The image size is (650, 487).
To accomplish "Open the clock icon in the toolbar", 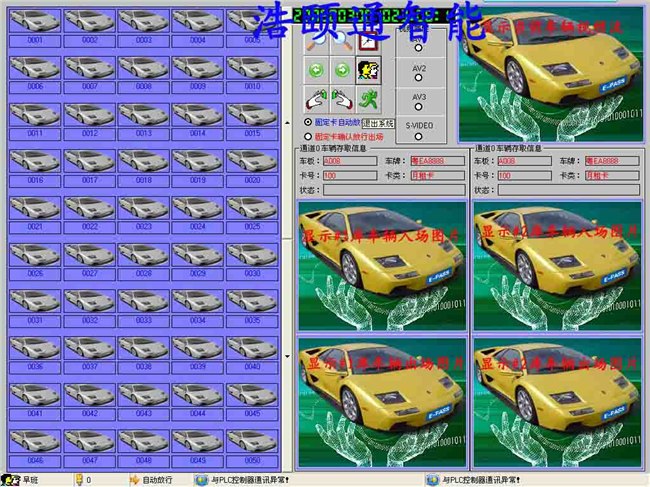I will coord(368,41).
